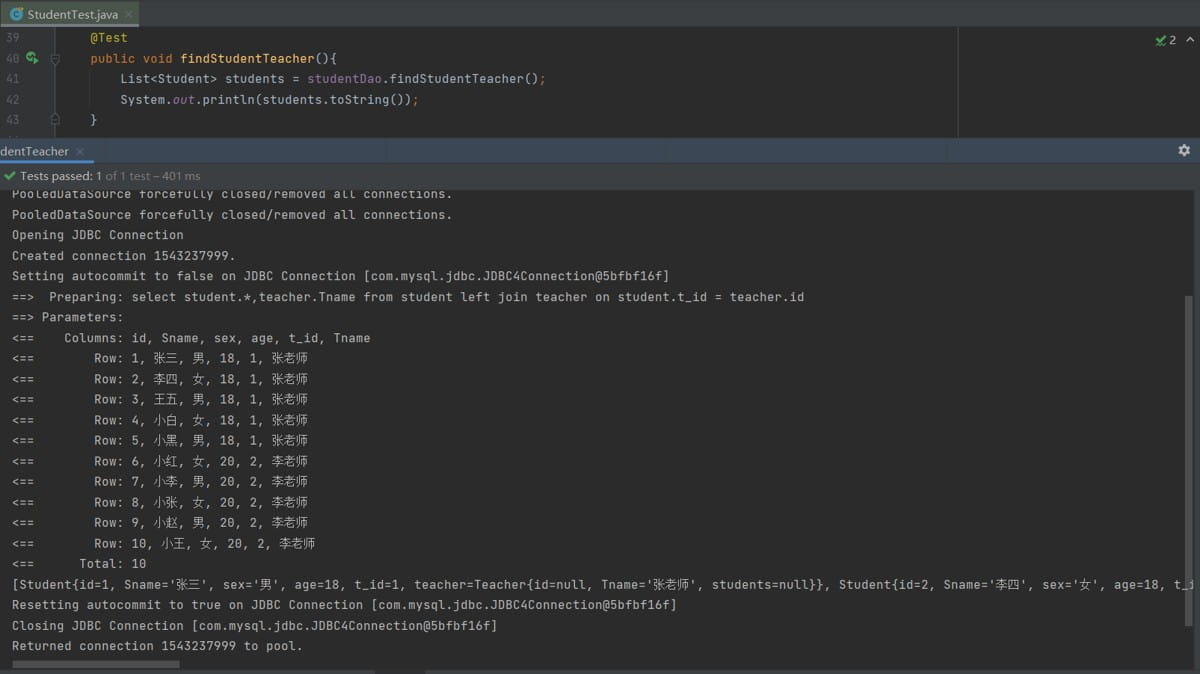Open the Run panel settings gear
The width and height of the screenshot is (1200, 674).
(x=1184, y=150)
